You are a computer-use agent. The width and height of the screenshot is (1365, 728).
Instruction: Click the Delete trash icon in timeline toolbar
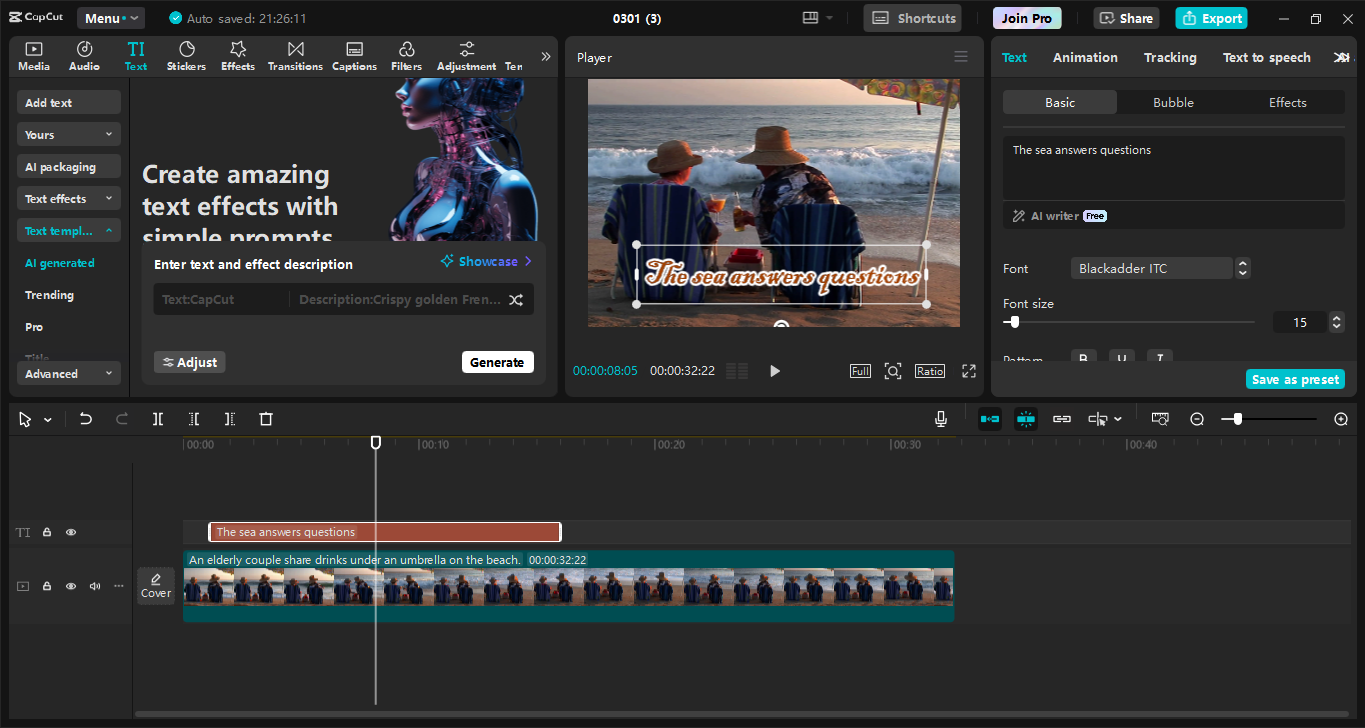pos(266,419)
